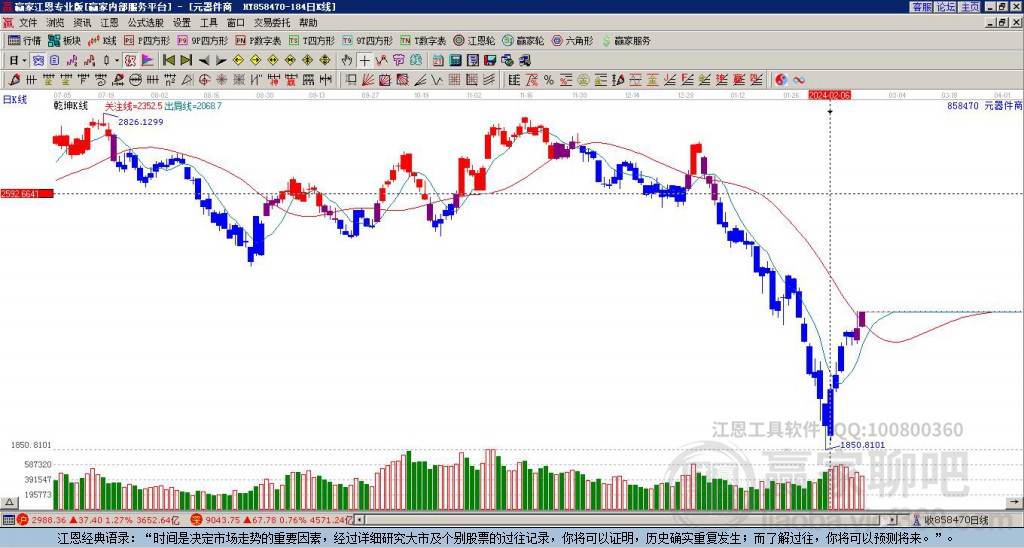This screenshot has width=1024, height=548.
Task: Step chart left with black left arrow
Action: 204,61
